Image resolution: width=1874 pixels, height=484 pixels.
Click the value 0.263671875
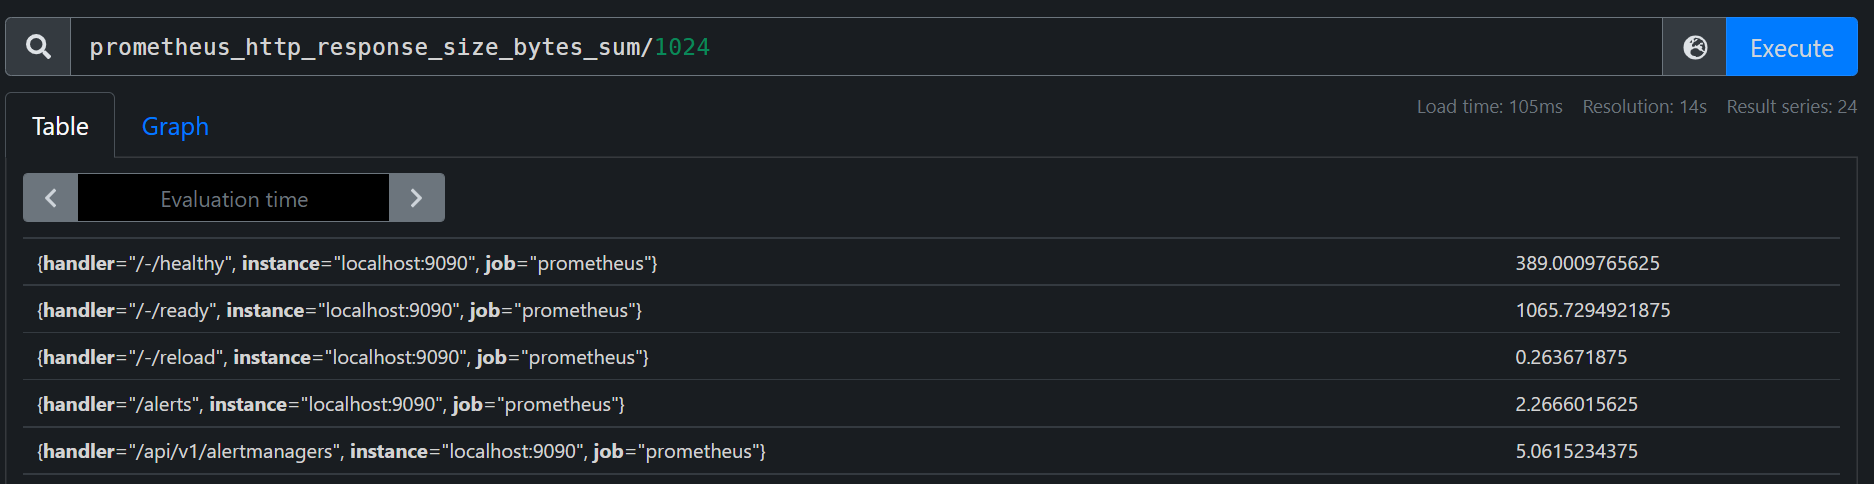coord(1571,357)
